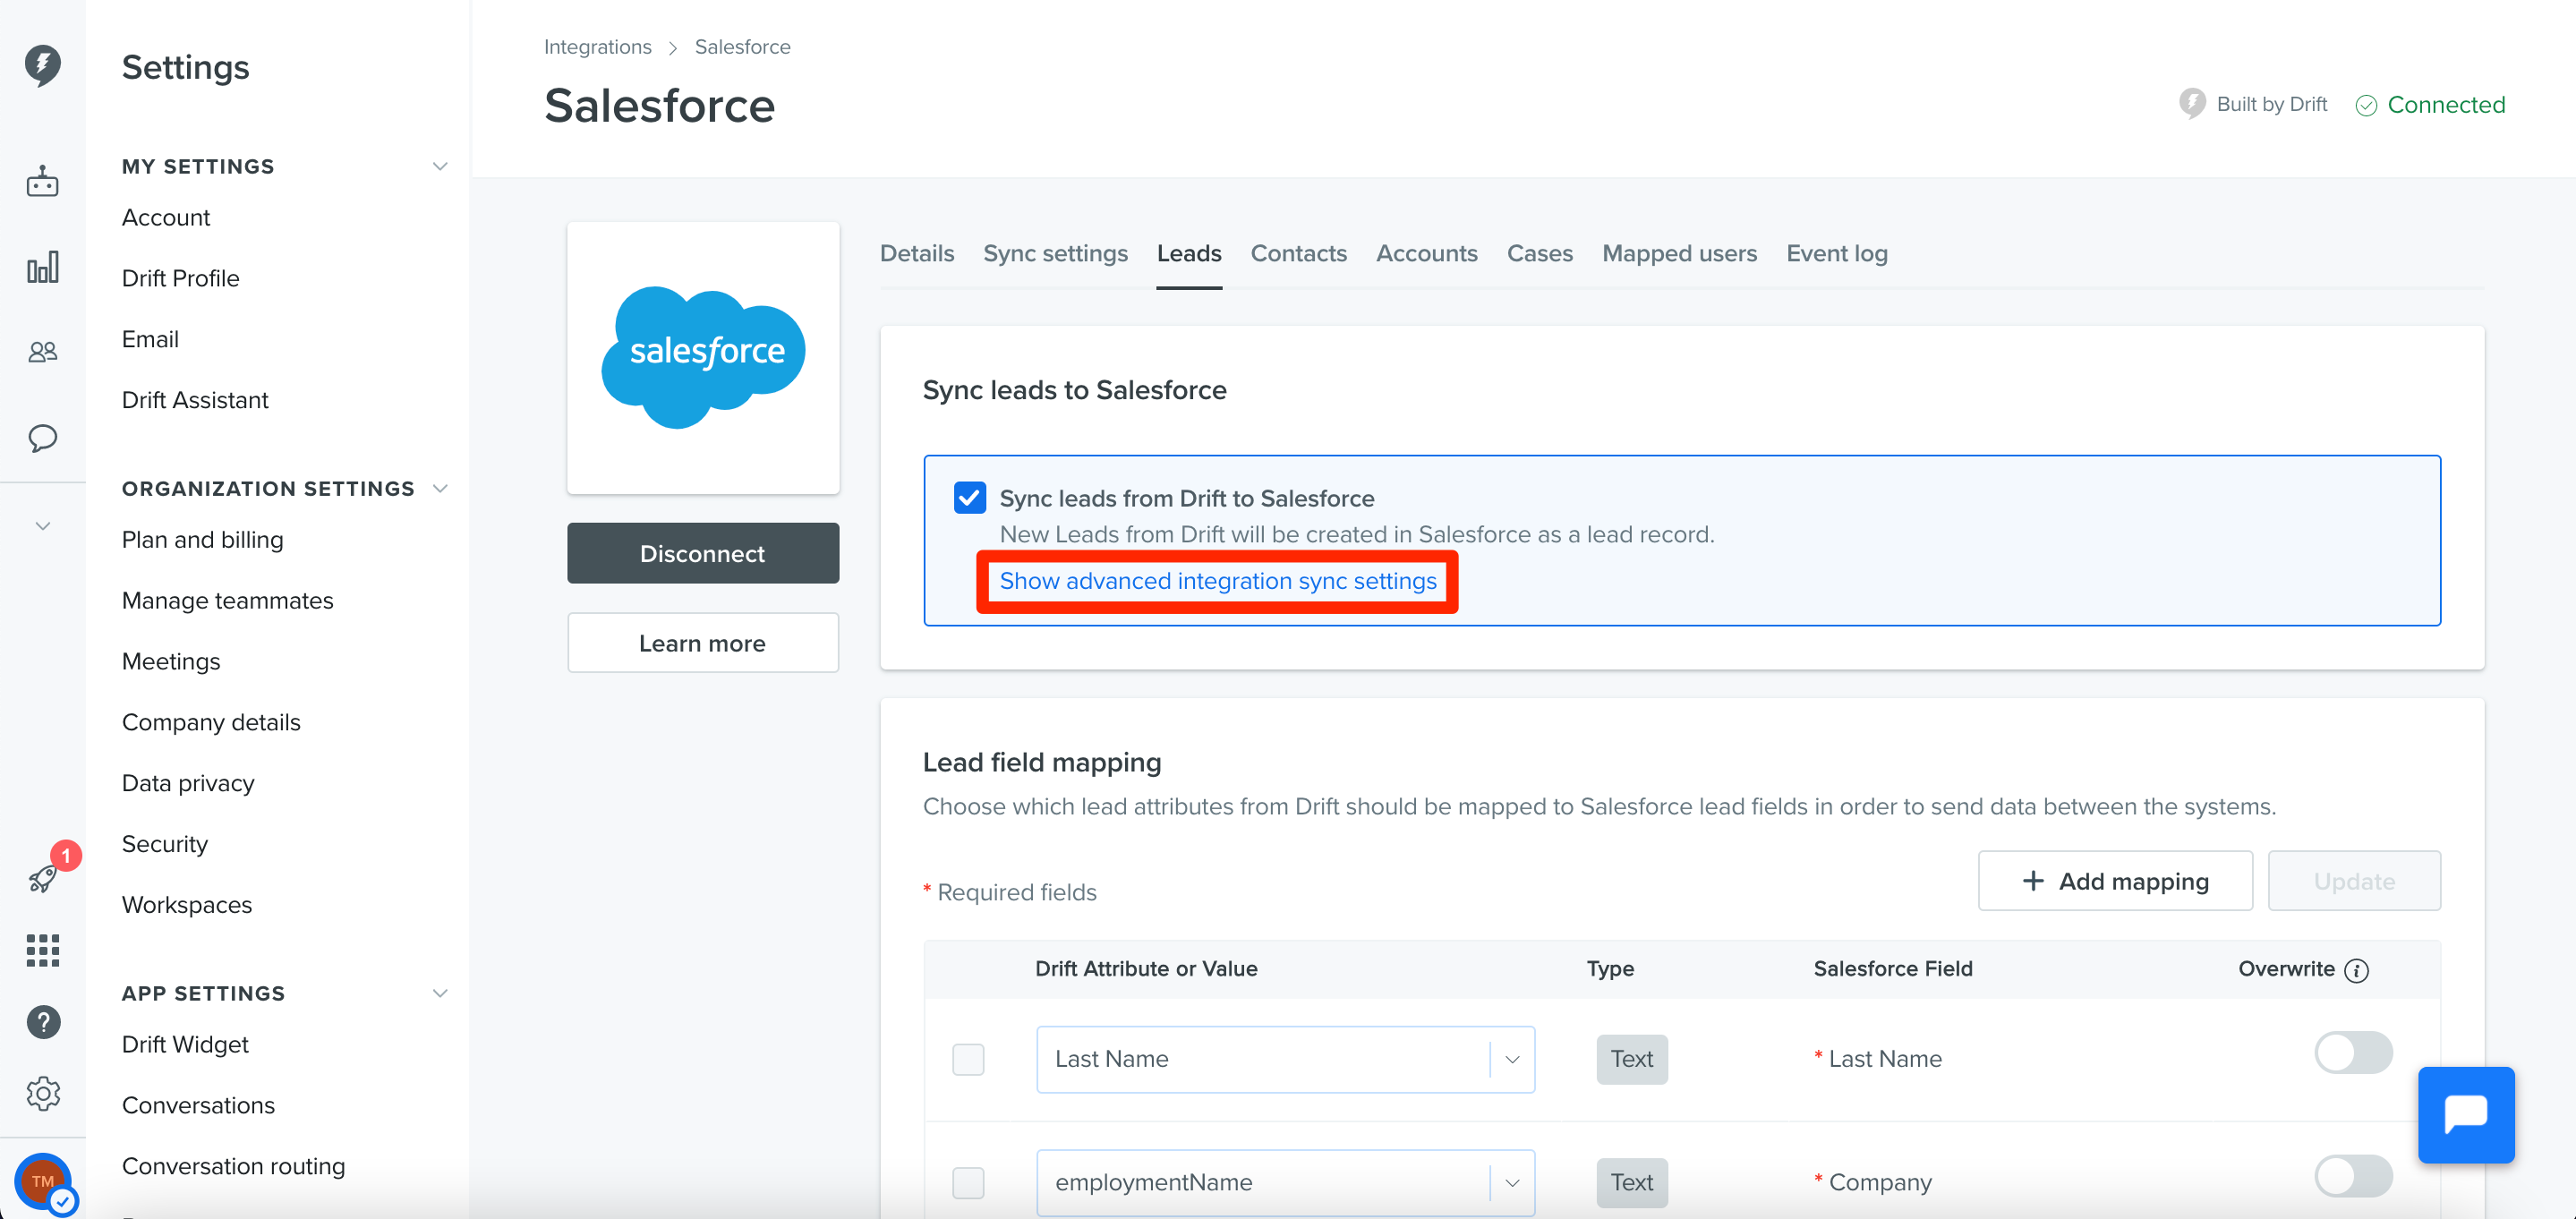Select the employmentName mapping row checkbox
Screen dimensions: 2576x1219
(x=968, y=1182)
